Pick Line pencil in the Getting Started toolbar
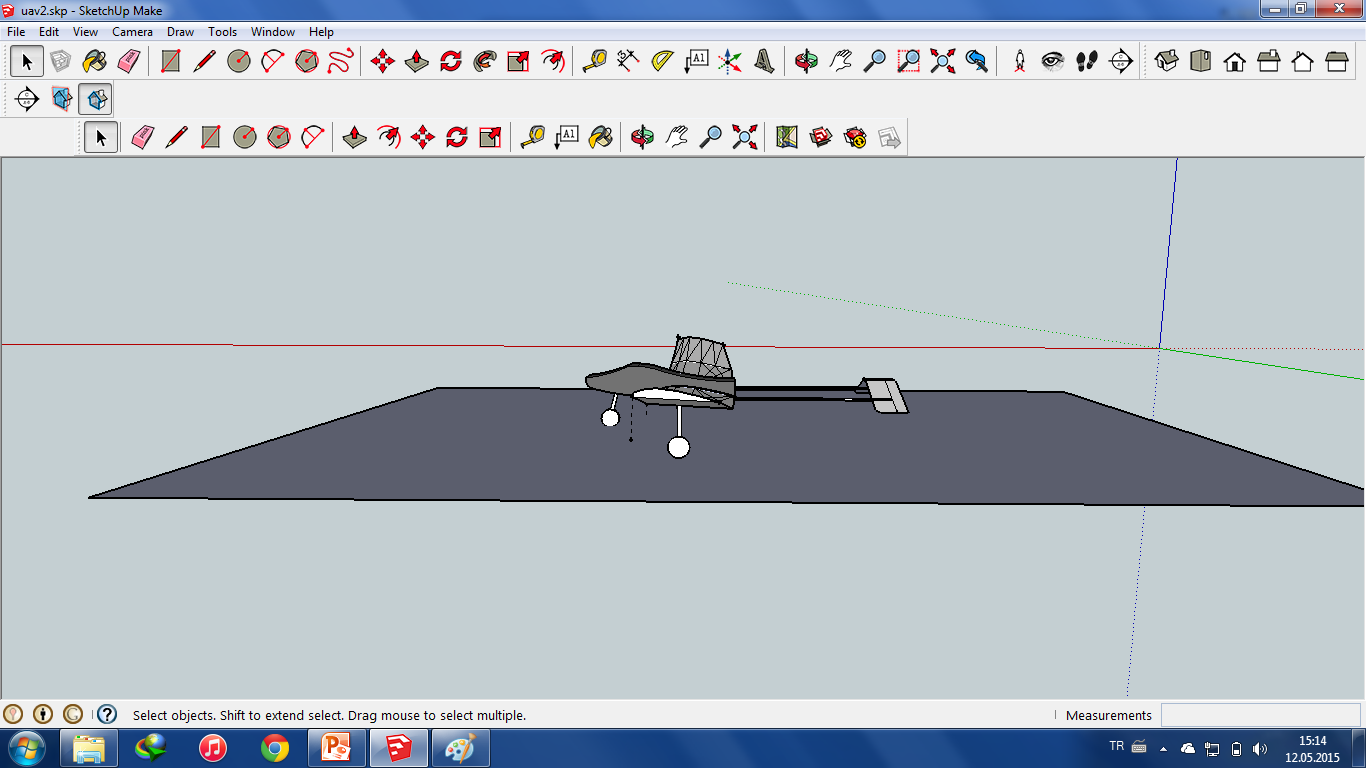This screenshot has width=1366, height=768. (176, 137)
